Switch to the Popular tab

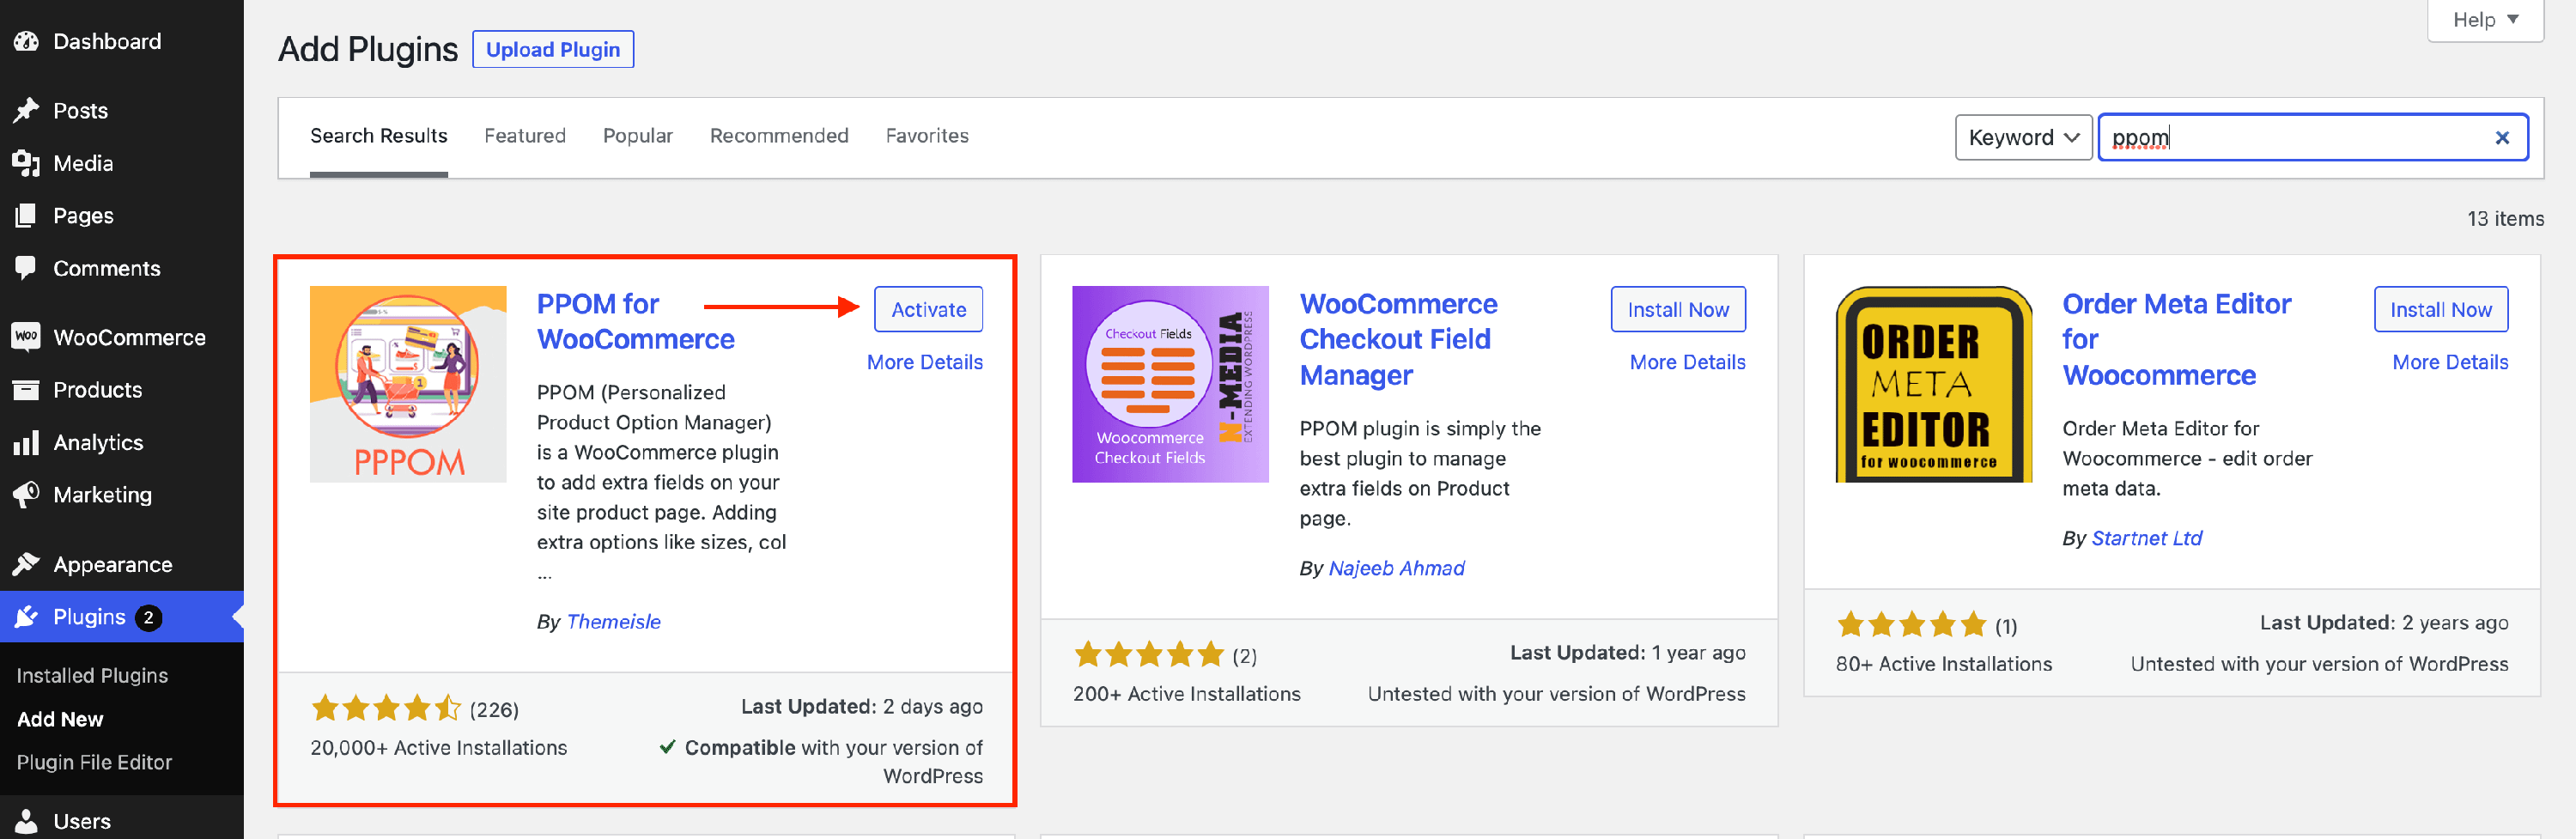click(637, 136)
